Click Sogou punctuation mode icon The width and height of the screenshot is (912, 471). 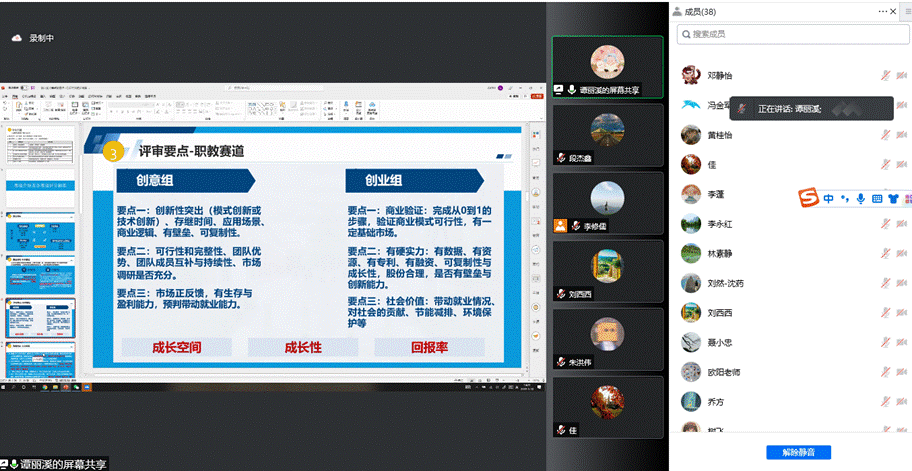tap(846, 198)
